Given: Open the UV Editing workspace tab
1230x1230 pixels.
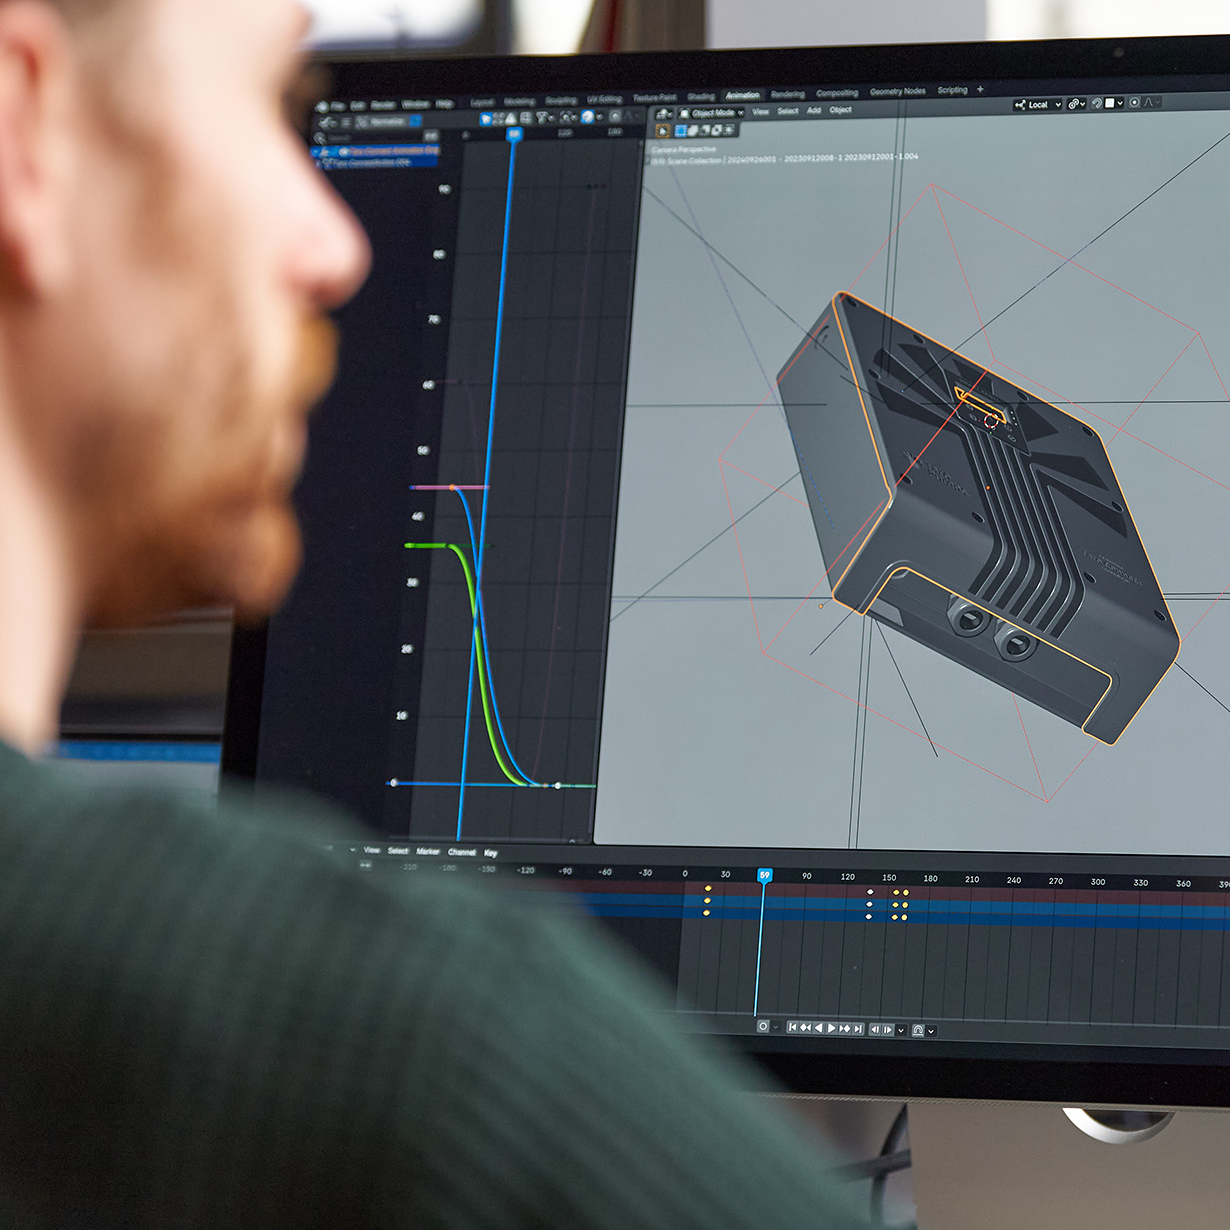Looking at the screenshot, I should coord(604,99).
